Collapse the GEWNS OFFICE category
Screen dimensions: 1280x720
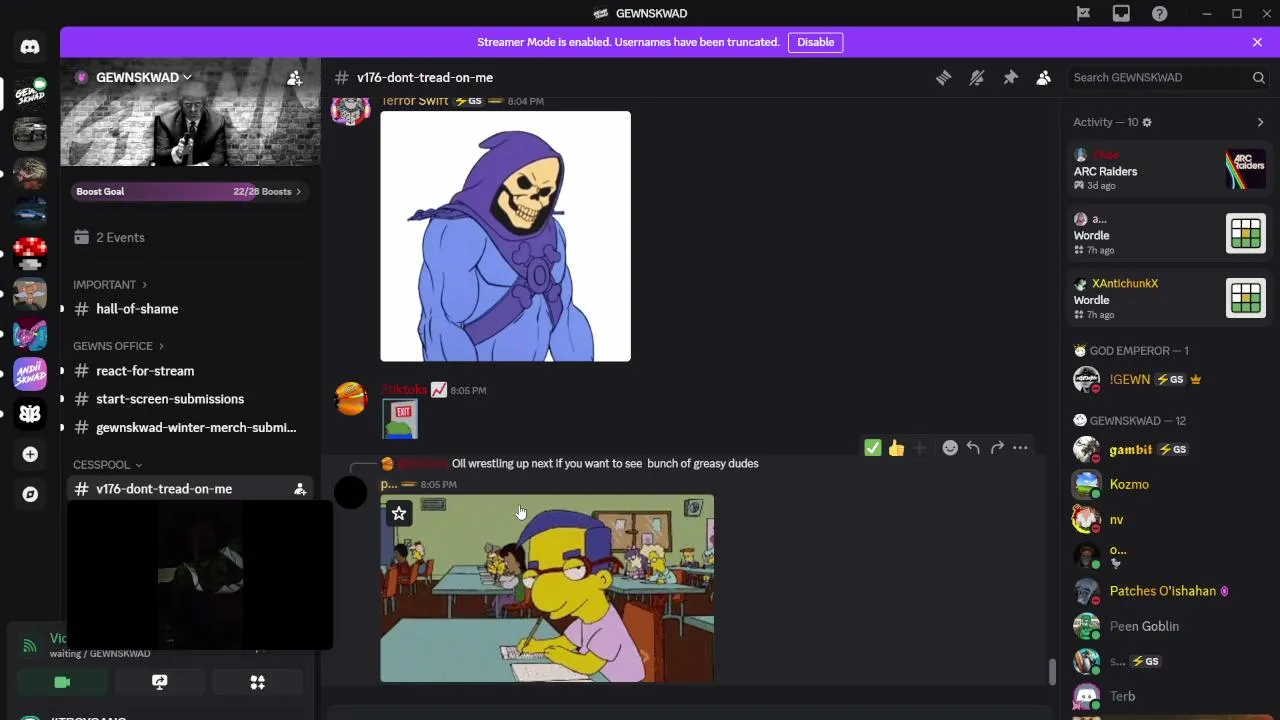[x=118, y=346]
